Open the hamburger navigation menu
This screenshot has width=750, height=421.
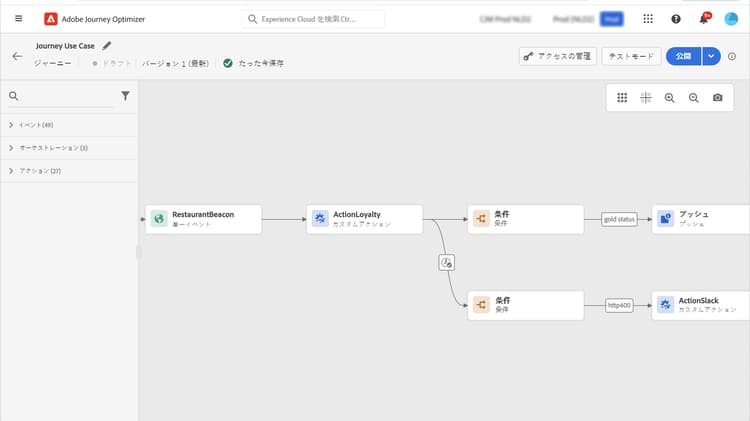18,19
